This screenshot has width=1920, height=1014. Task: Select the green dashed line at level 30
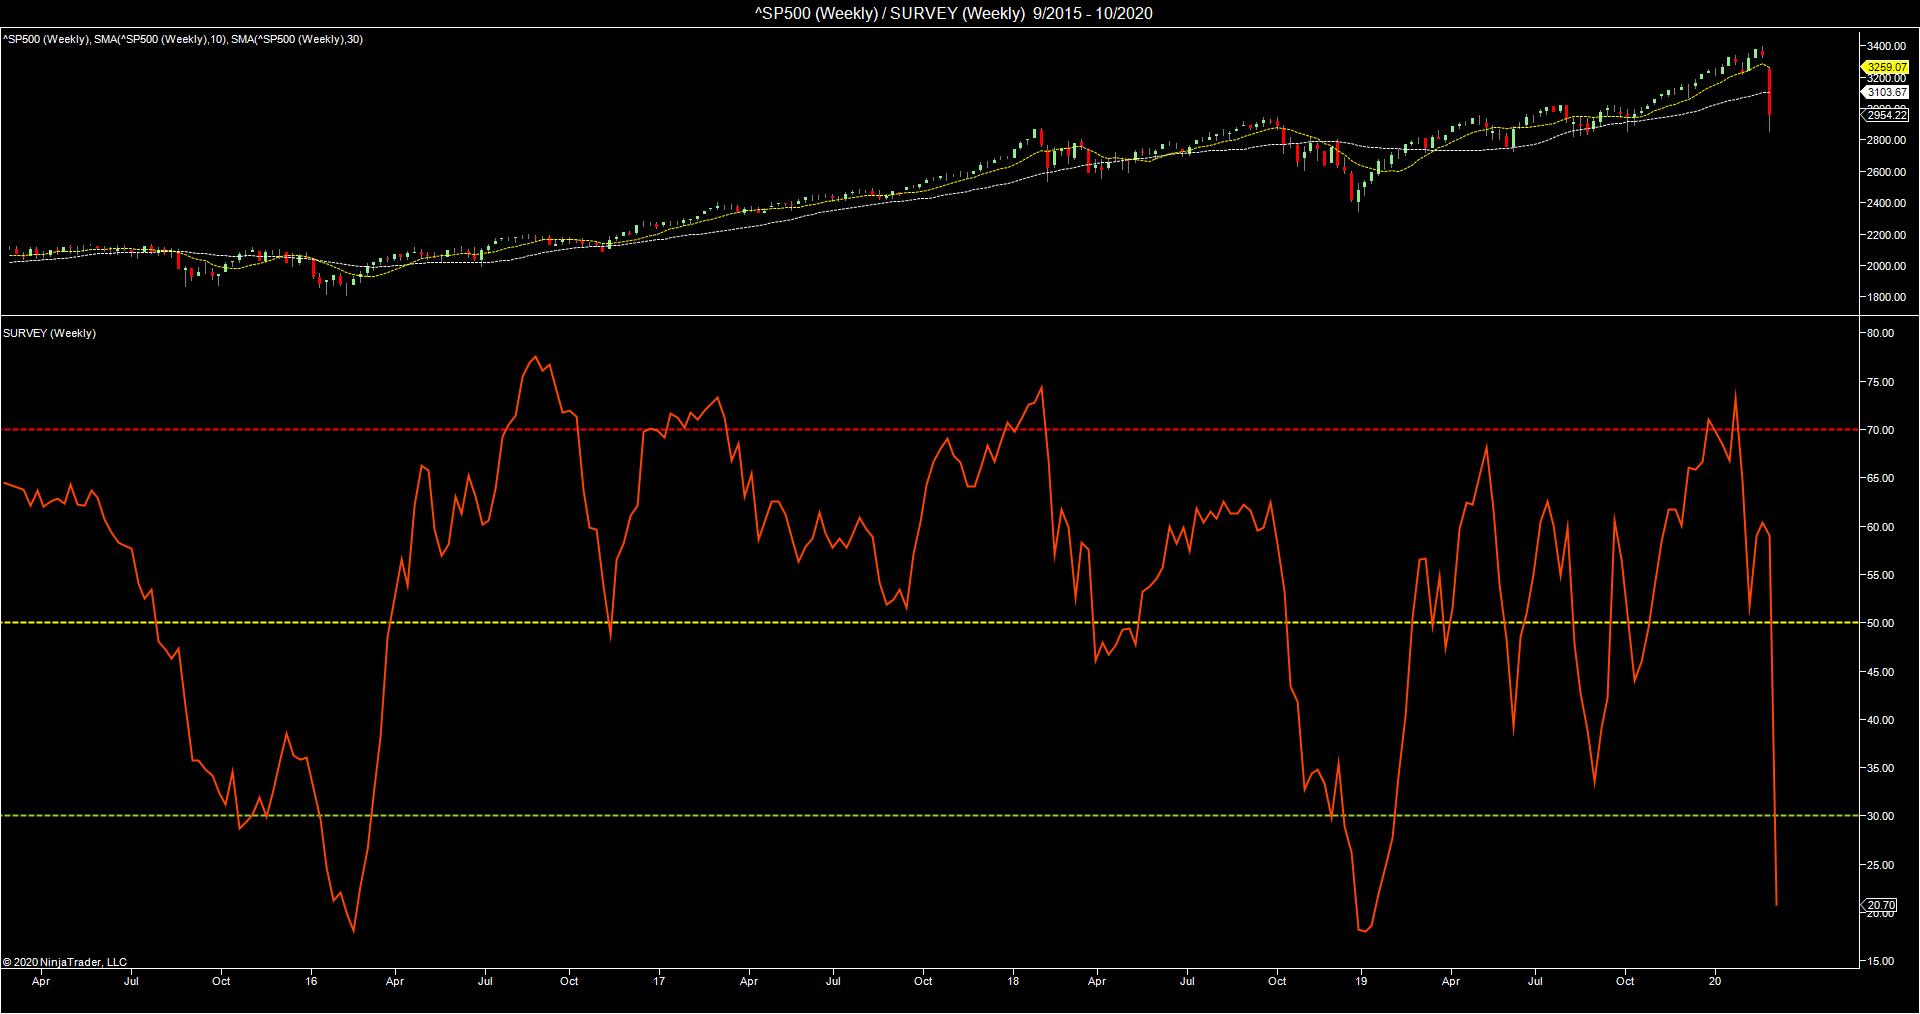coord(929,816)
